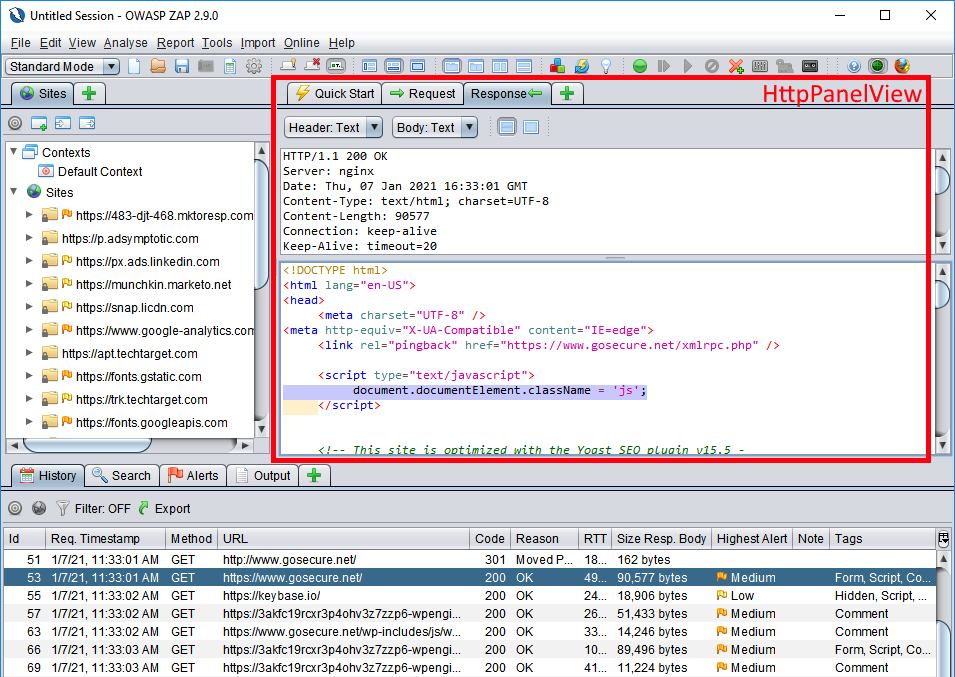Image resolution: width=955 pixels, height=677 pixels.
Task: Toggle the split header and body view
Action: (x=507, y=127)
